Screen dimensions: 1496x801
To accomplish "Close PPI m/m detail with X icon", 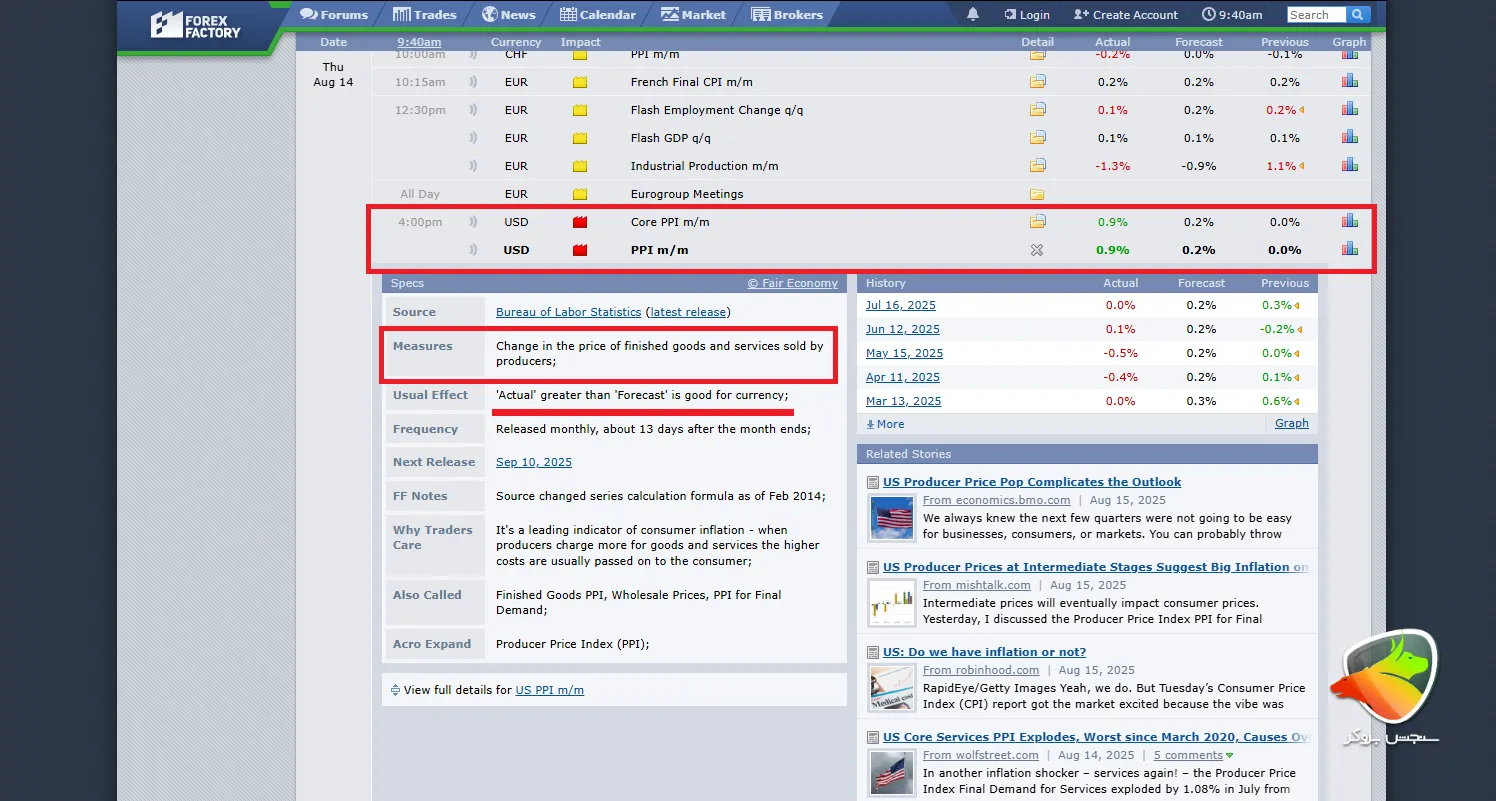I will pos(1037,250).
